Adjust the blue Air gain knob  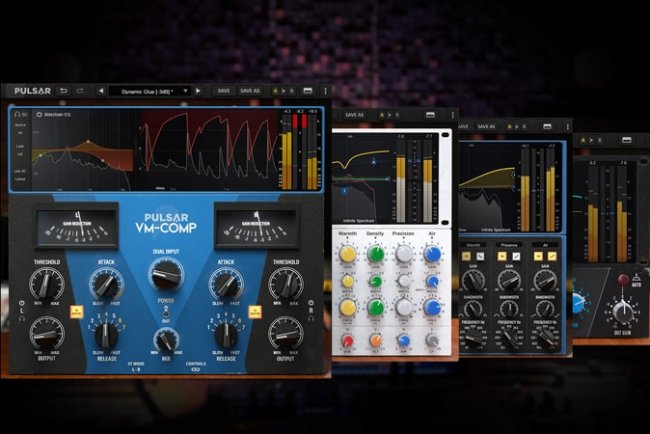coord(432,254)
